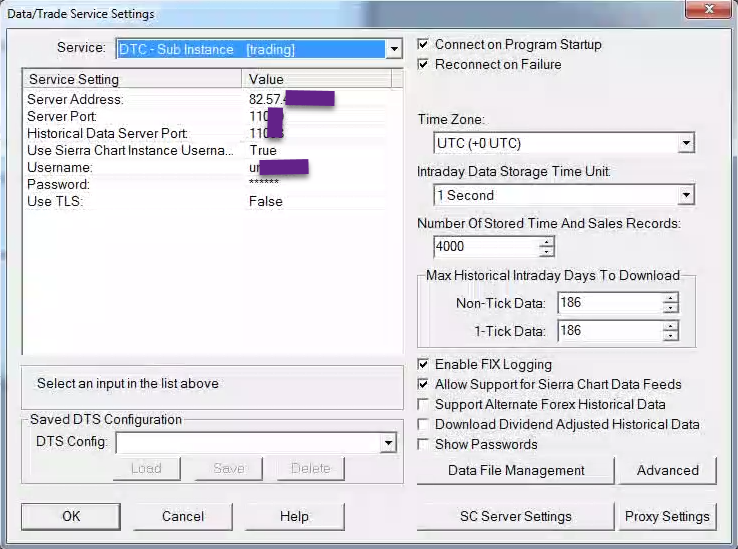This screenshot has width=738, height=549.
Task: Click the Use TLS value False
Action: [266, 201]
